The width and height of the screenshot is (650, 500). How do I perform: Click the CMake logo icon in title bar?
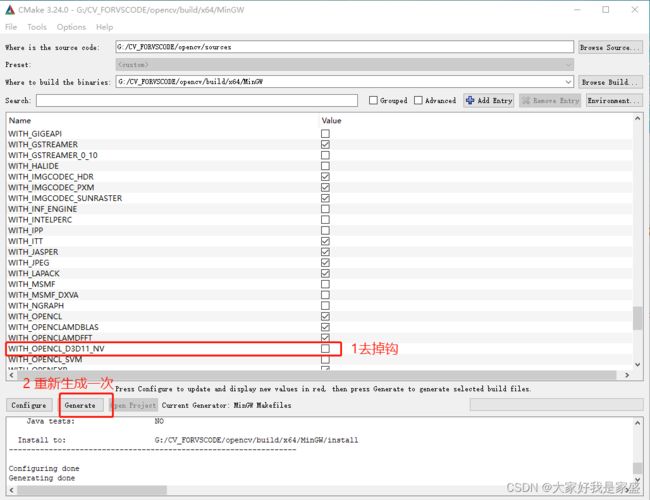[x=10, y=10]
